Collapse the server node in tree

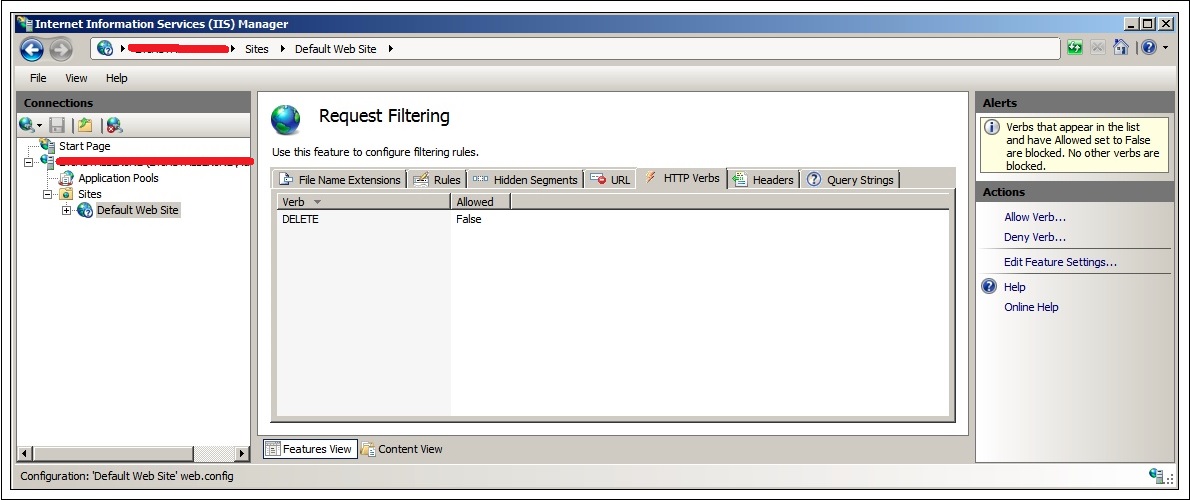pyautogui.click(x=30, y=162)
